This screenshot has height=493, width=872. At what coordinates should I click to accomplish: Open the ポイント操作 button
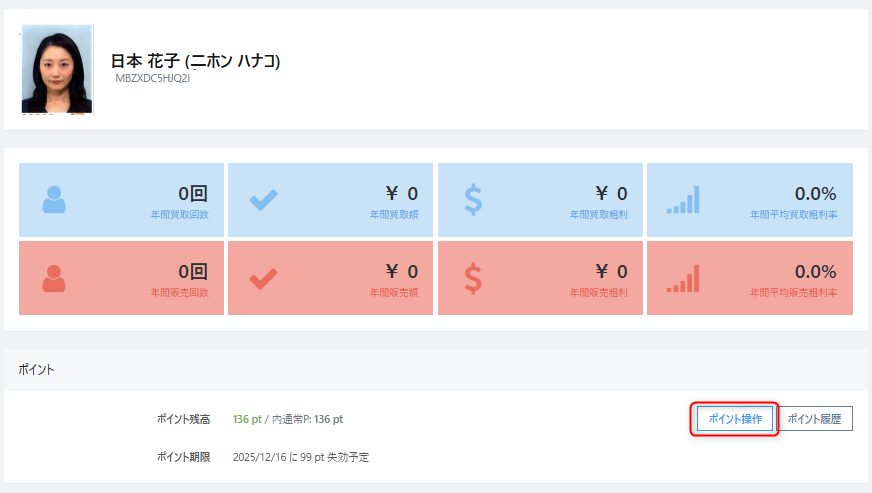(735, 419)
